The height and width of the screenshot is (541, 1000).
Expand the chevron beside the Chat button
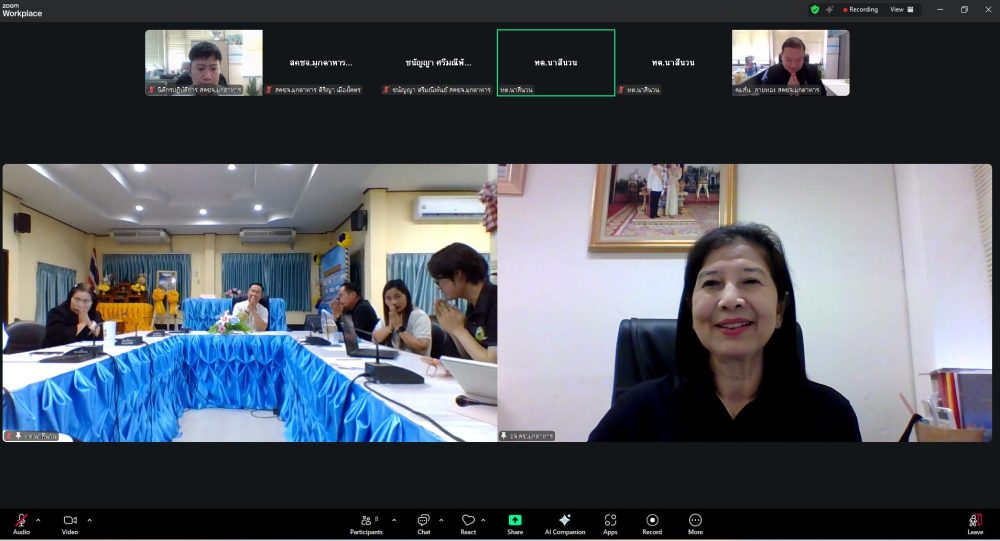point(441,520)
